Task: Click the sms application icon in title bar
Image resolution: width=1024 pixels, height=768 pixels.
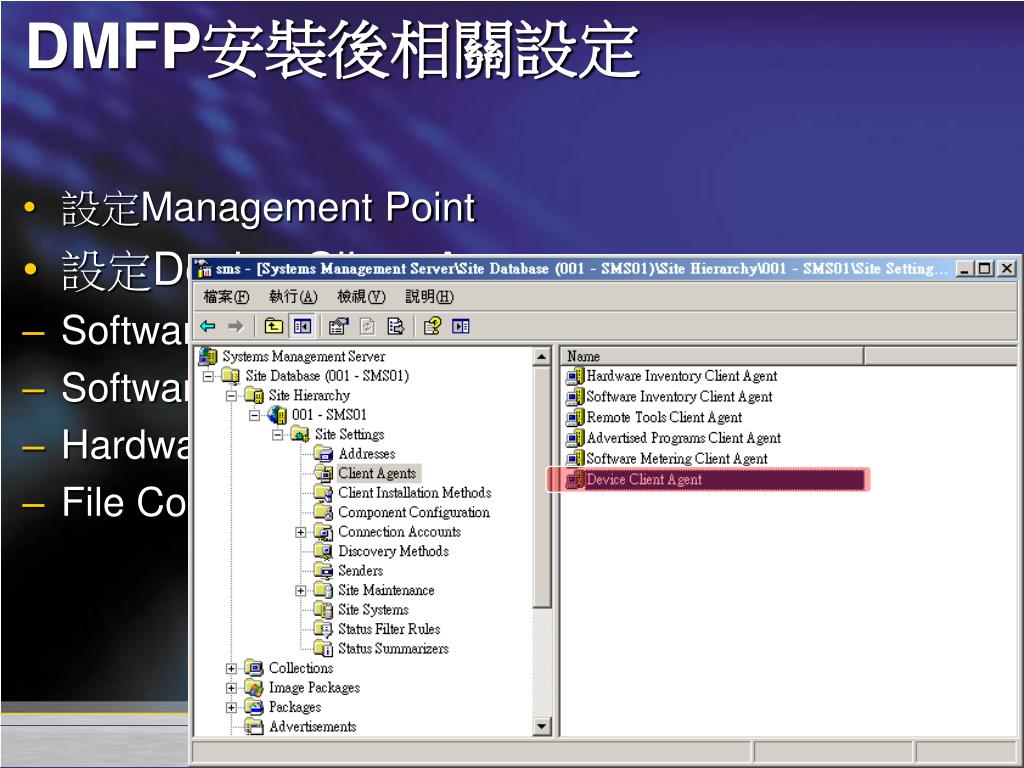Action: click(x=204, y=268)
